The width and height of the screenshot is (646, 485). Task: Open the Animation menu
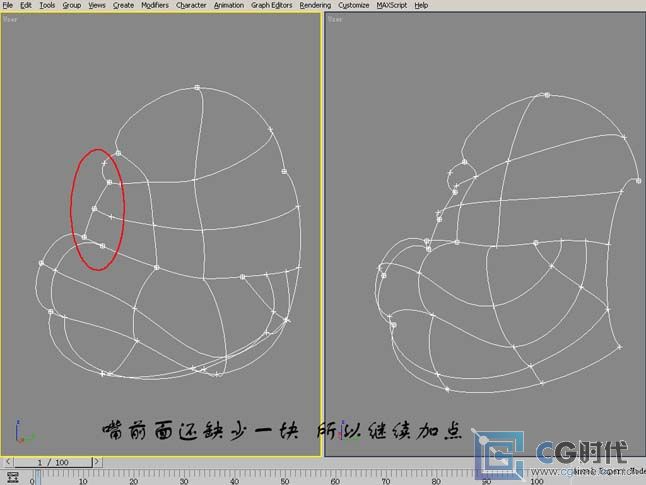[x=229, y=5]
